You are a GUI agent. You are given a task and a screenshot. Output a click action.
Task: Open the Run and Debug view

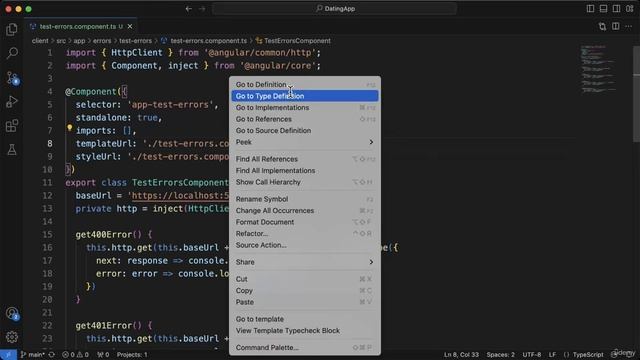coord(12,102)
